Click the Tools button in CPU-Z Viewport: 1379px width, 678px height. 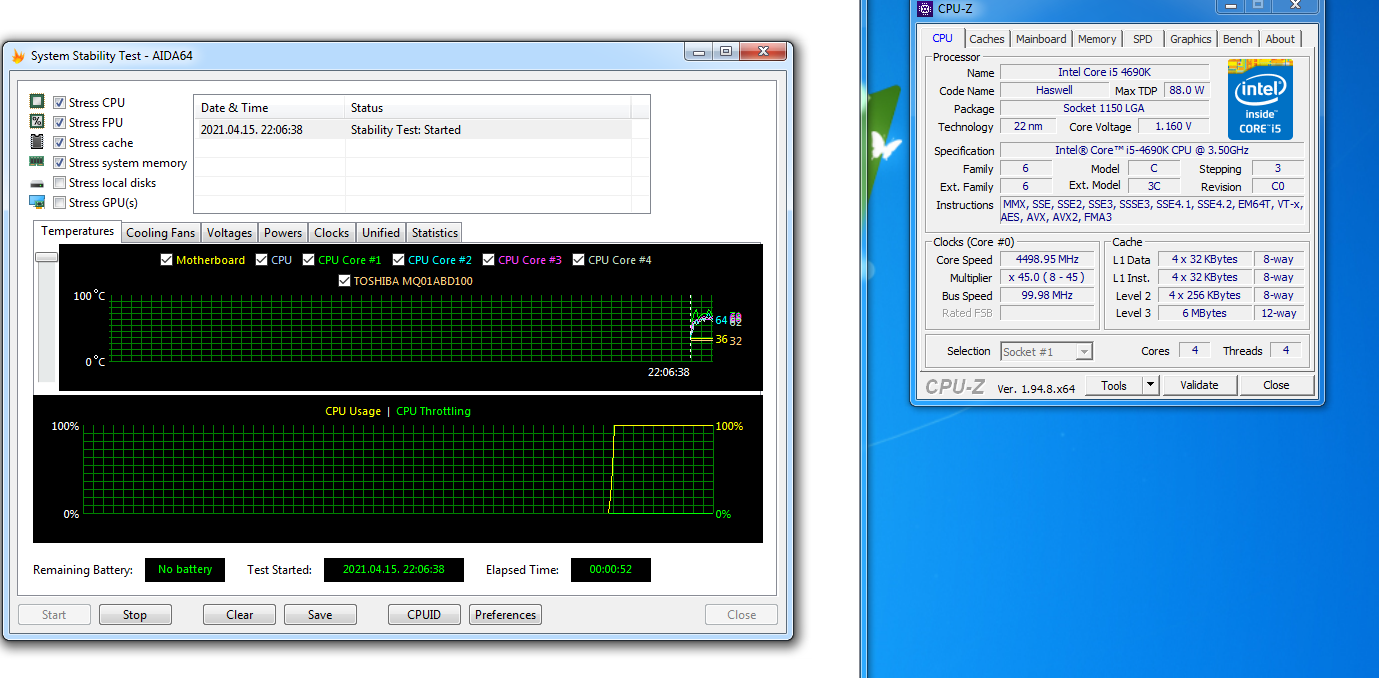tap(1114, 385)
